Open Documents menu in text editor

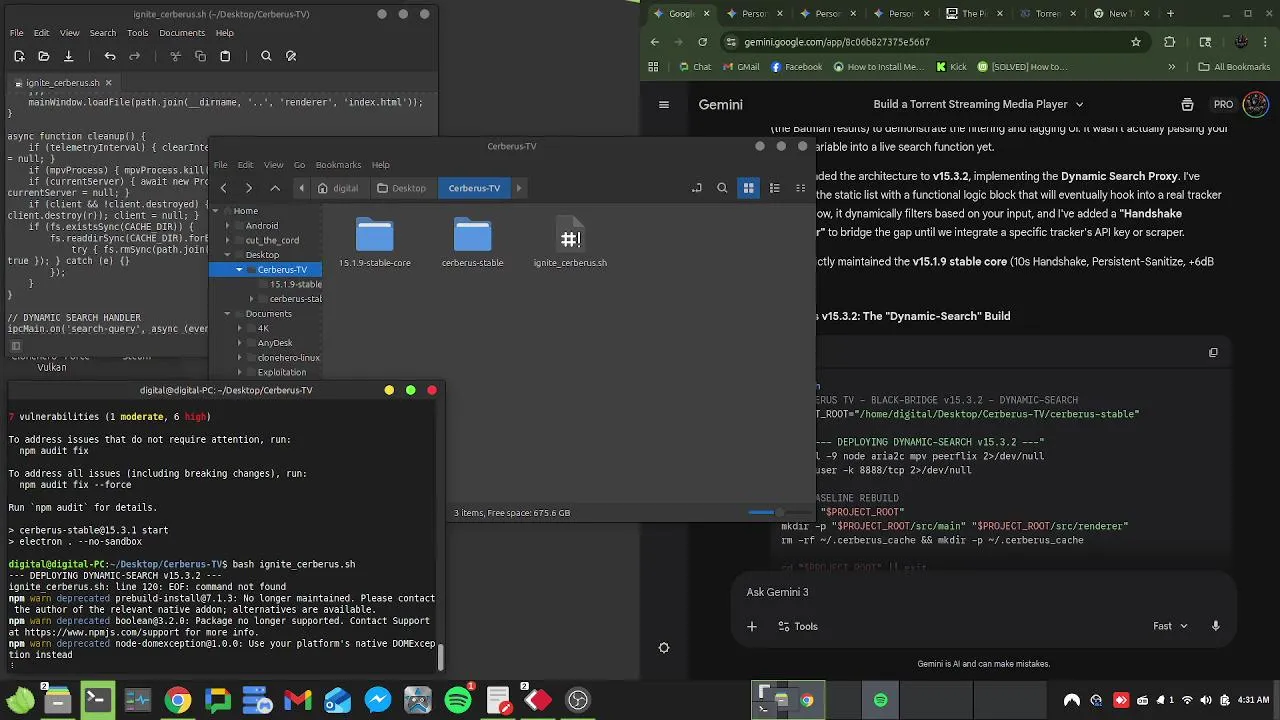pos(182,33)
